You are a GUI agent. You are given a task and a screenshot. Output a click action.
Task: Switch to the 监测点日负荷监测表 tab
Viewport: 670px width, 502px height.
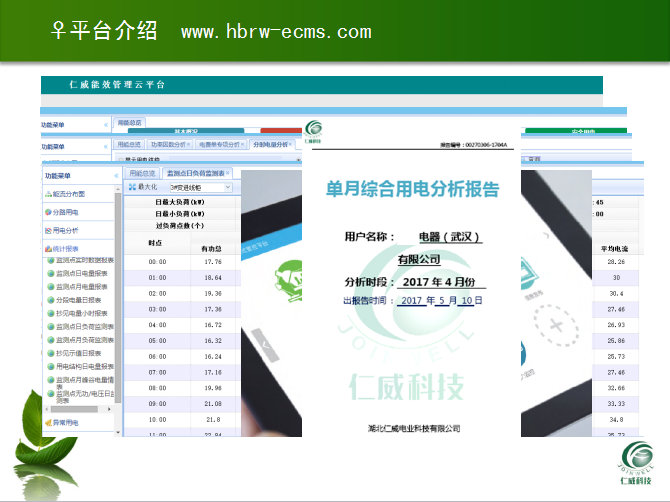195,173
